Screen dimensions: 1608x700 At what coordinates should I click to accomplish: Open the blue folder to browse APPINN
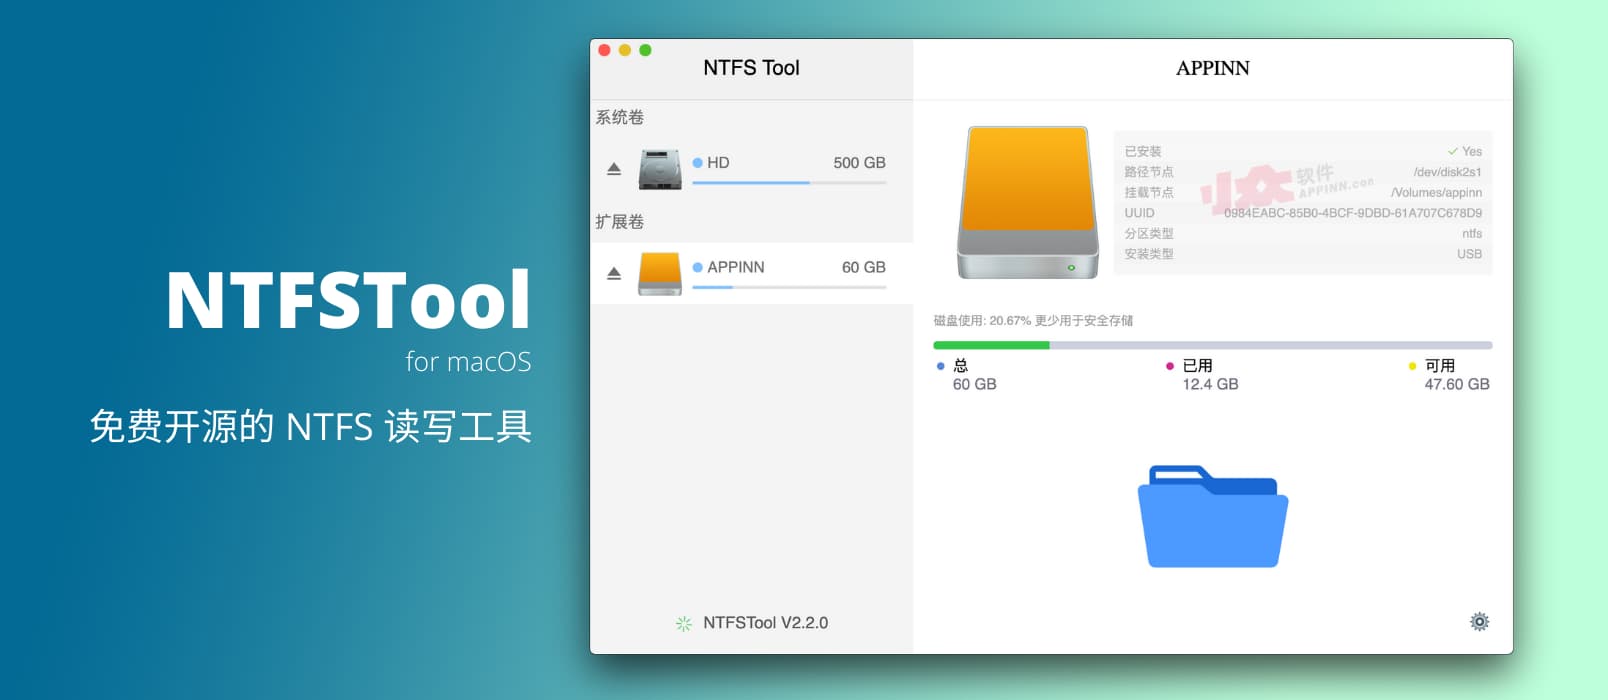click(1213, 516)
